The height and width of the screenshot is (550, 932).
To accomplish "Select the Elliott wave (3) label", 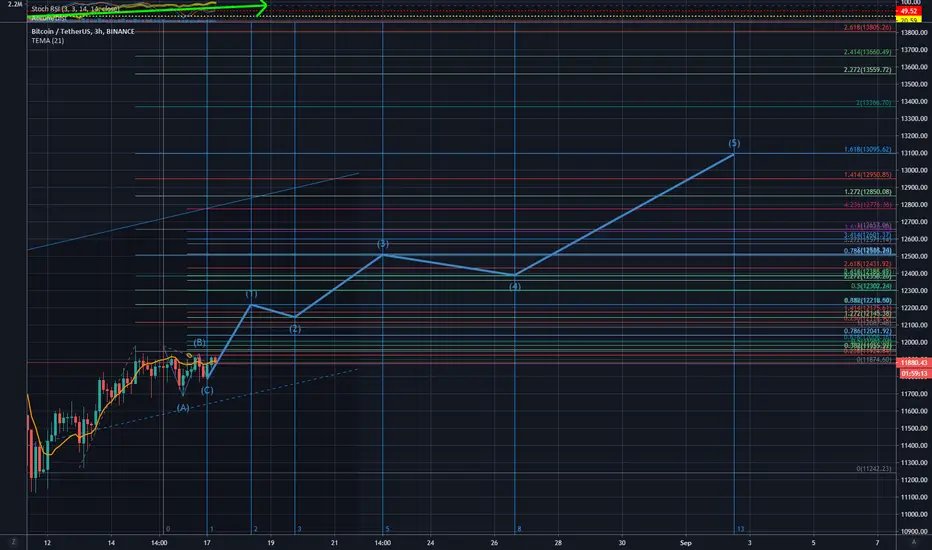I will 383,244.
